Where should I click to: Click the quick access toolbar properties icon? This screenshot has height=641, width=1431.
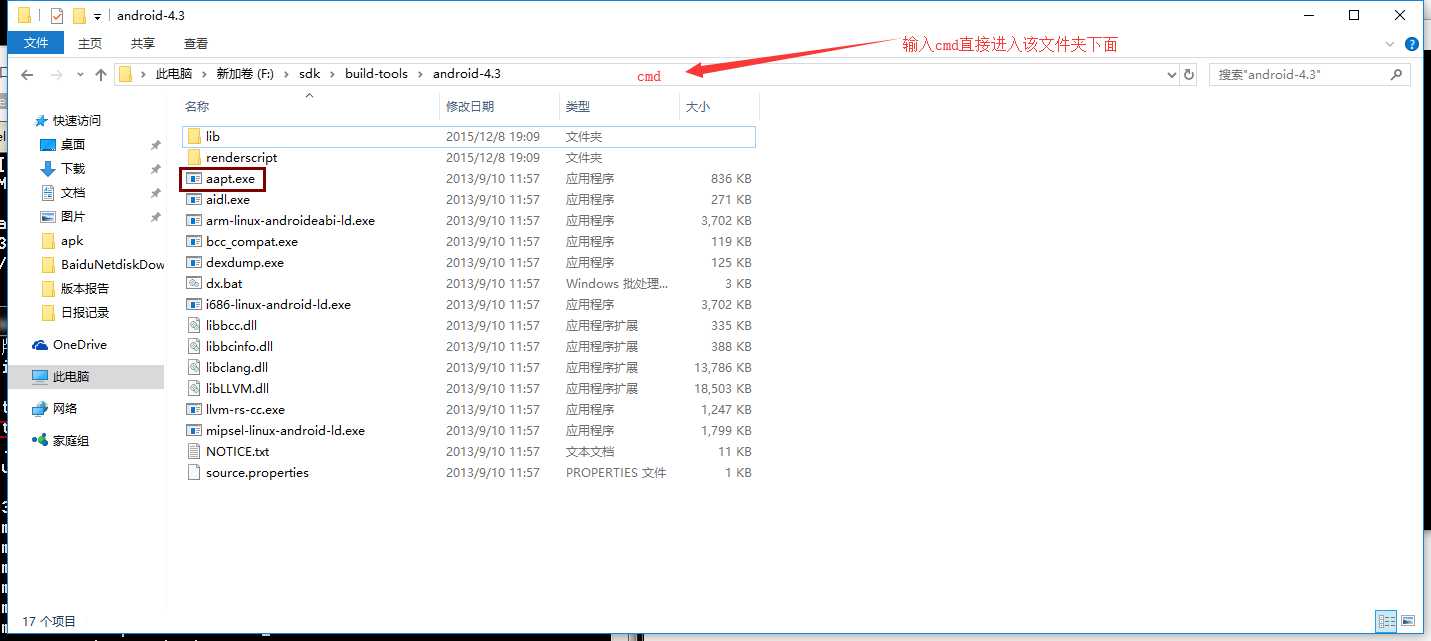tap(57, 16)
